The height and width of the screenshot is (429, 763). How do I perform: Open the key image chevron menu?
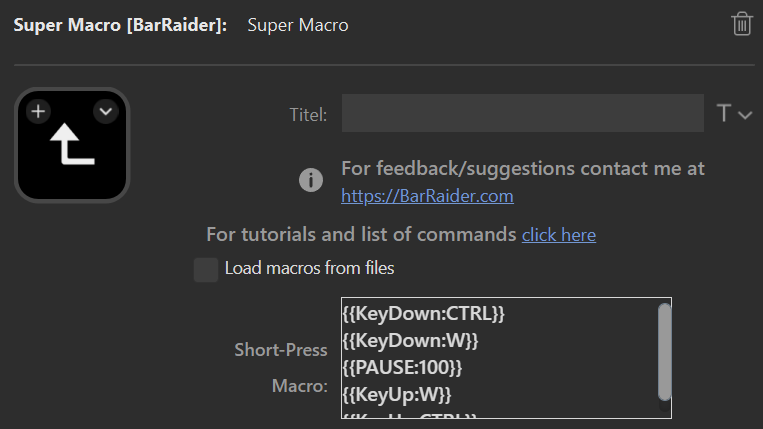tap(106, 111)
